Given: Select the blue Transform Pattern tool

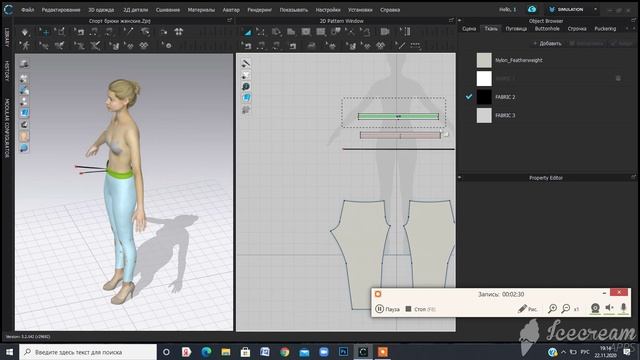Looking at the screenshot, I should (248, 32).
